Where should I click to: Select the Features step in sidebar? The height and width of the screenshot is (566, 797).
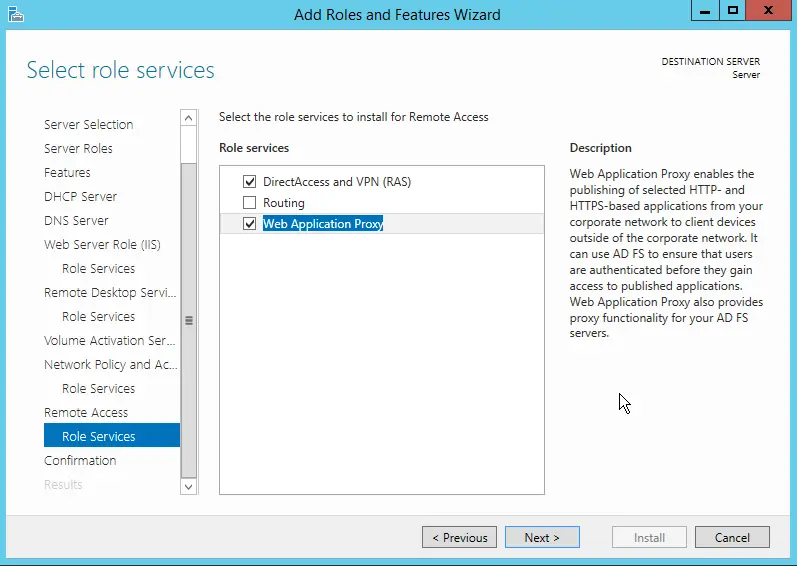click(x=67, y=173)
